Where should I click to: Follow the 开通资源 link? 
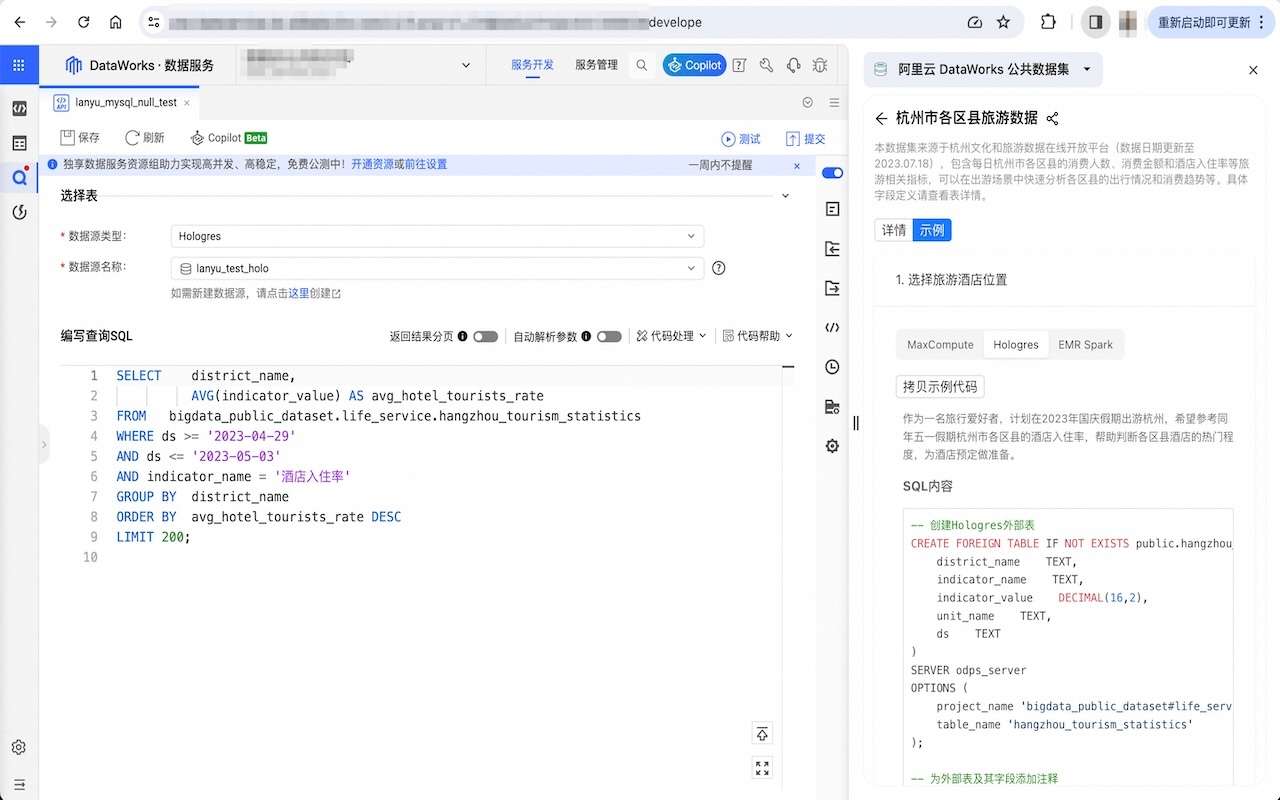[x=372, y=165]
